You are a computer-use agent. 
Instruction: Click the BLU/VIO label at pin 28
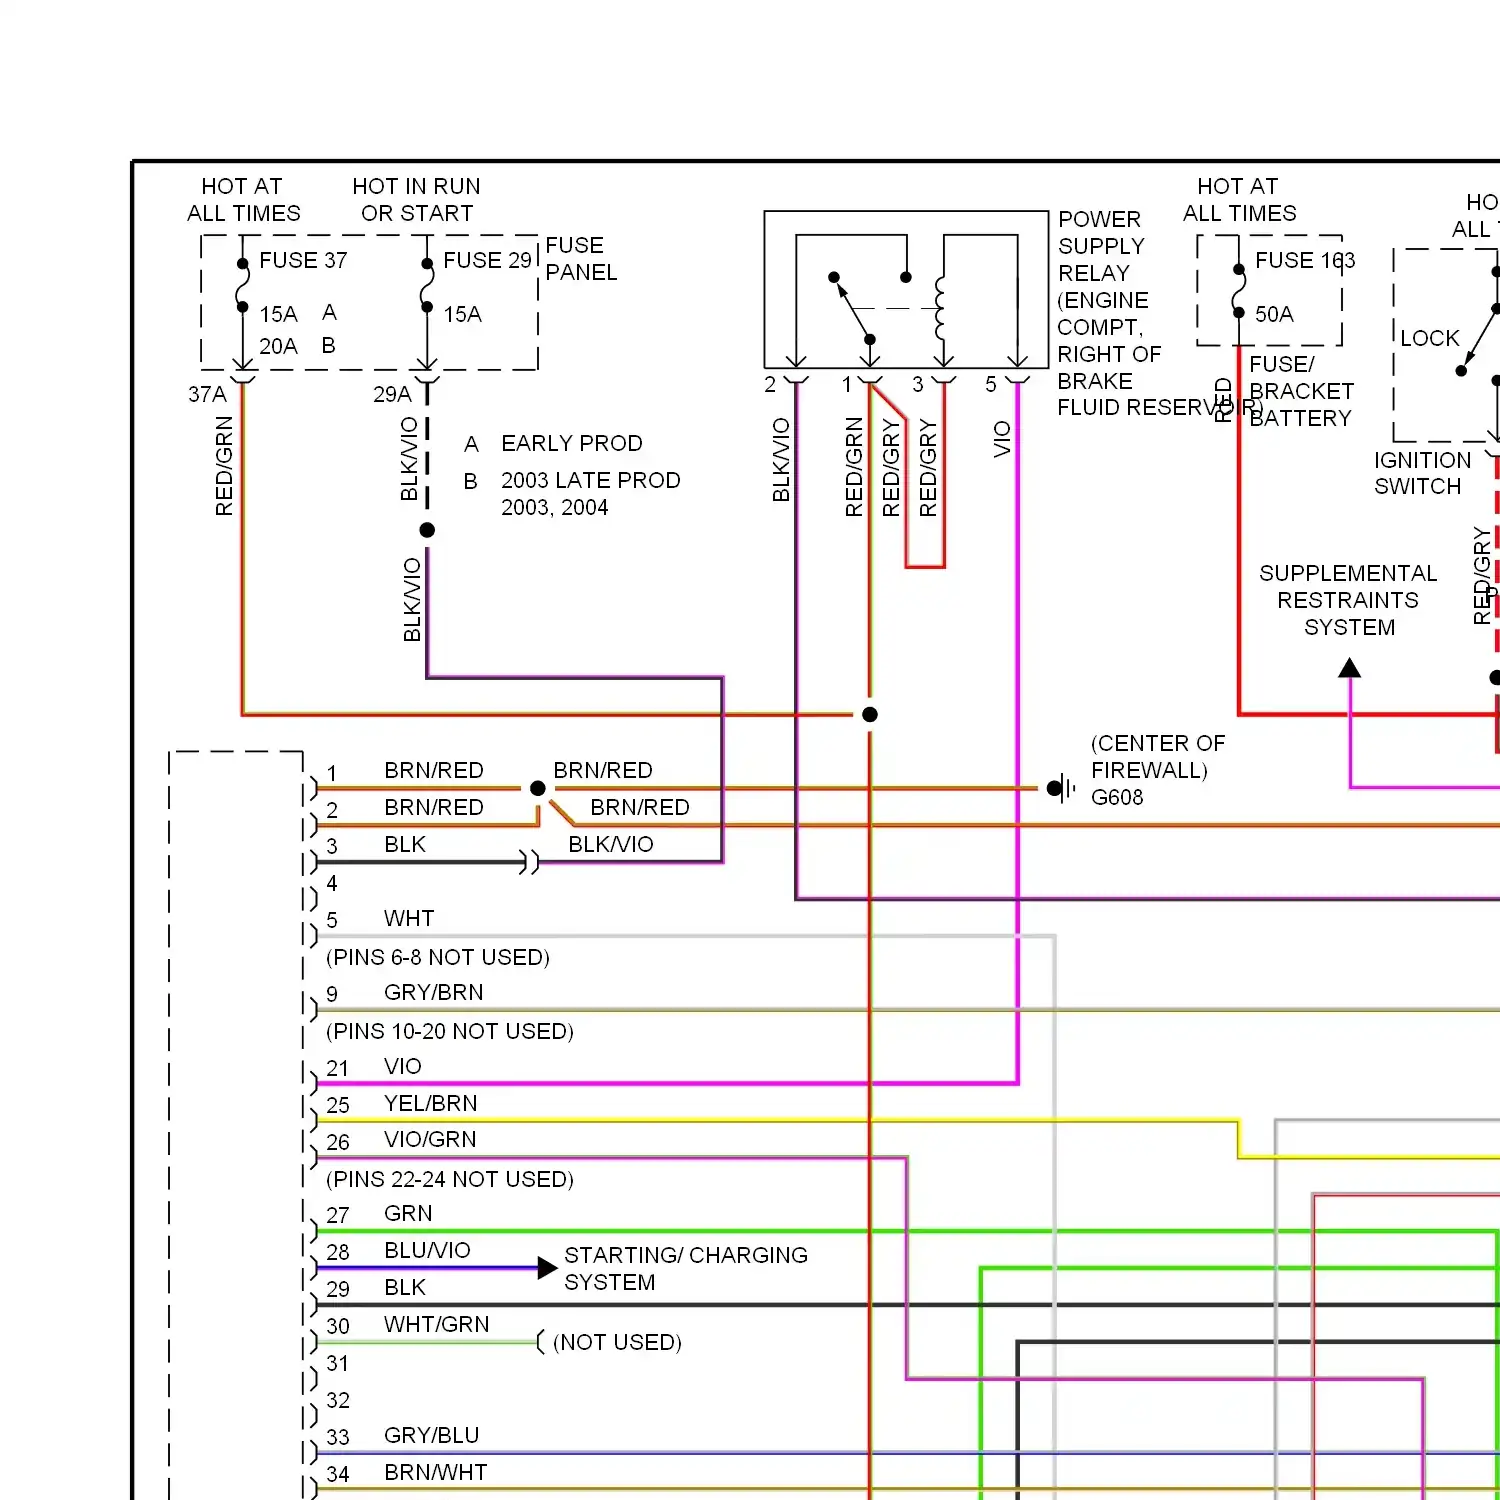click(x=427, y=1250)
